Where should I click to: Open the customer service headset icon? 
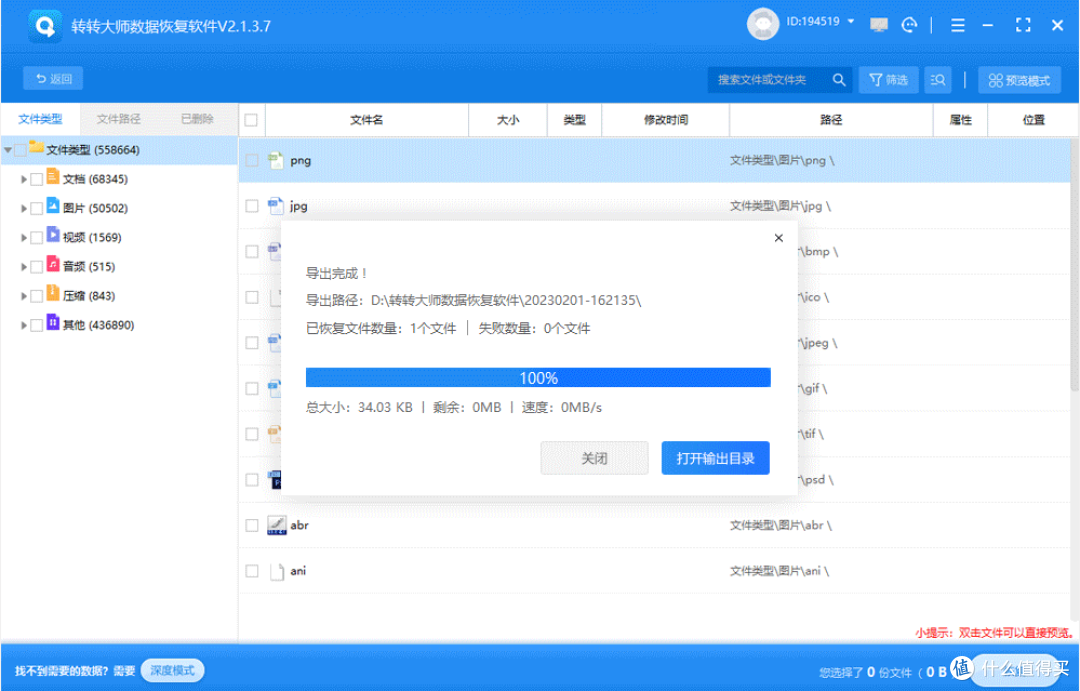point(909,25)
